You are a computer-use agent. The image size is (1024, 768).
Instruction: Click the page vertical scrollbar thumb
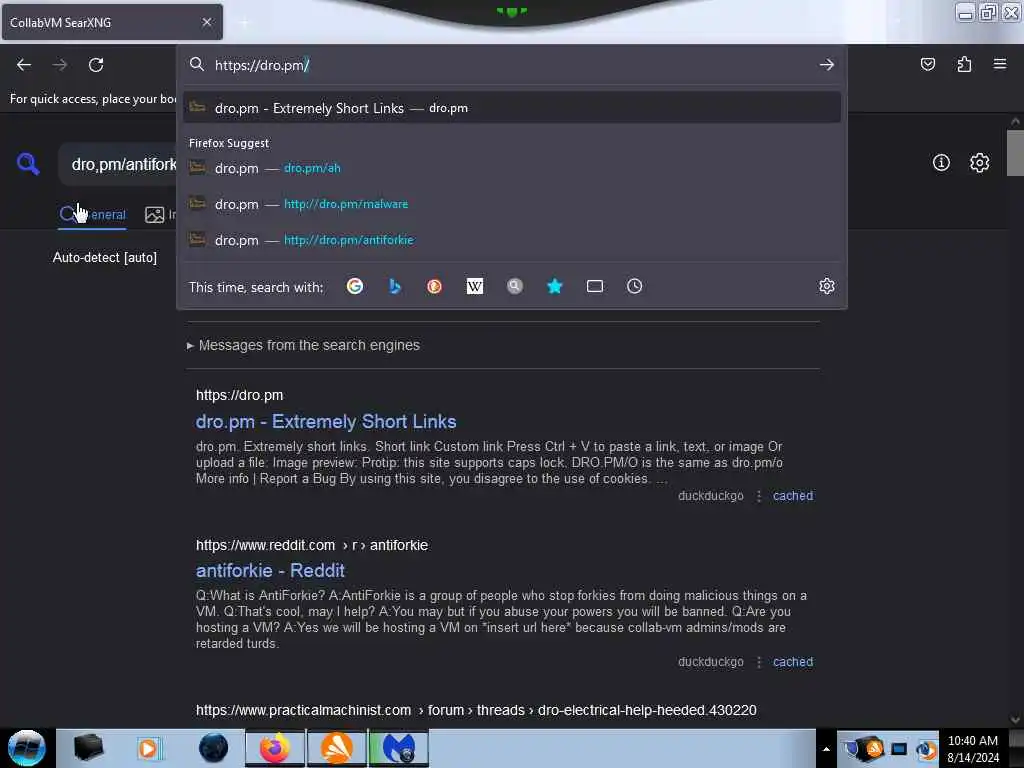tap(1015, 153)
